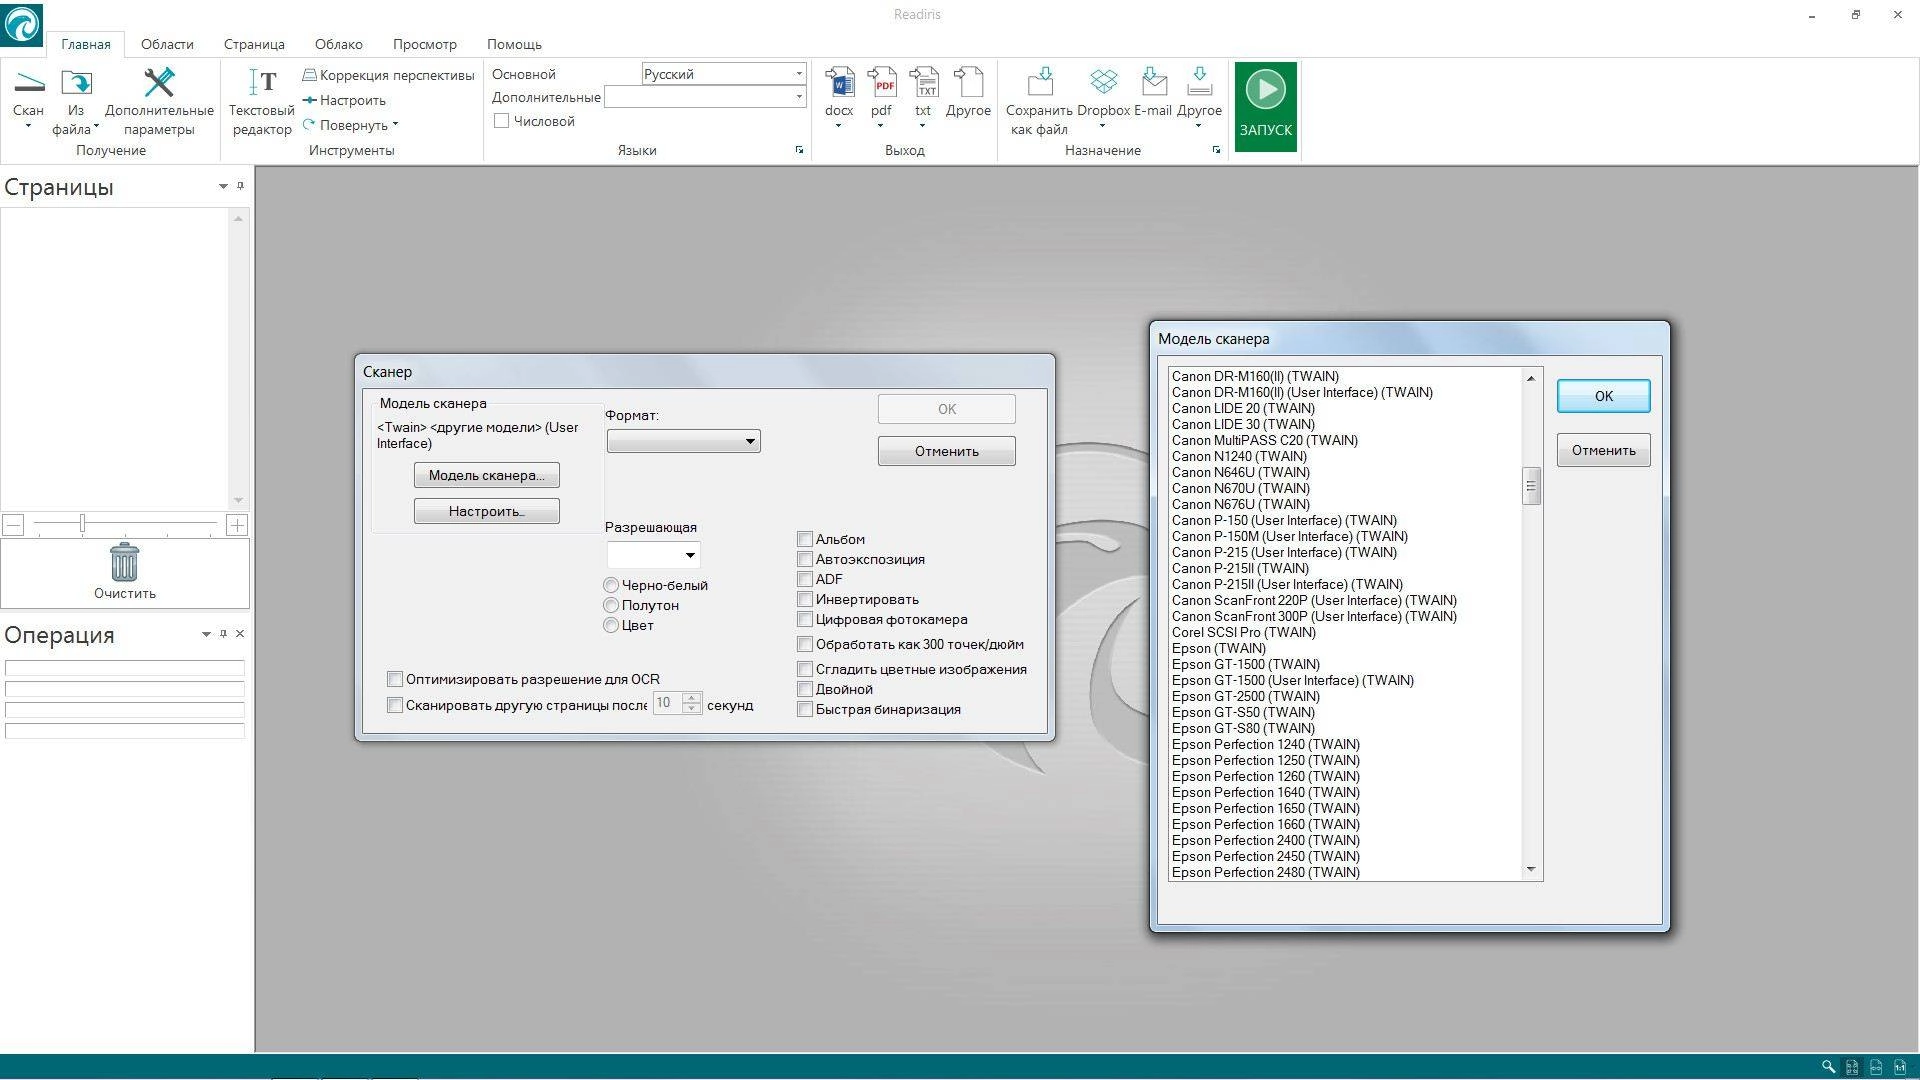Click the Другое output format icon
The image size is (1920, 1080).
968,83
